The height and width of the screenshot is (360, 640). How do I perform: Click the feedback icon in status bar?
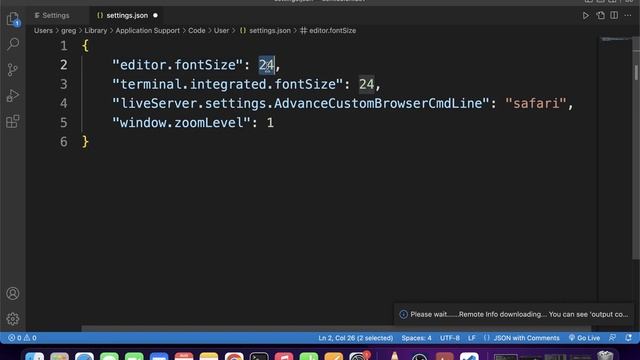[612, 338]
